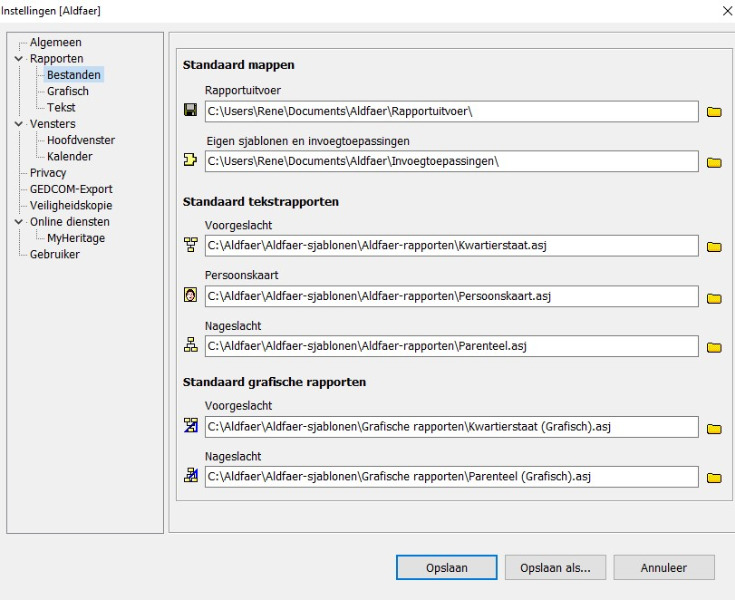
Task: Click the Opslaan als... button
Action: [x=555, y=567]
